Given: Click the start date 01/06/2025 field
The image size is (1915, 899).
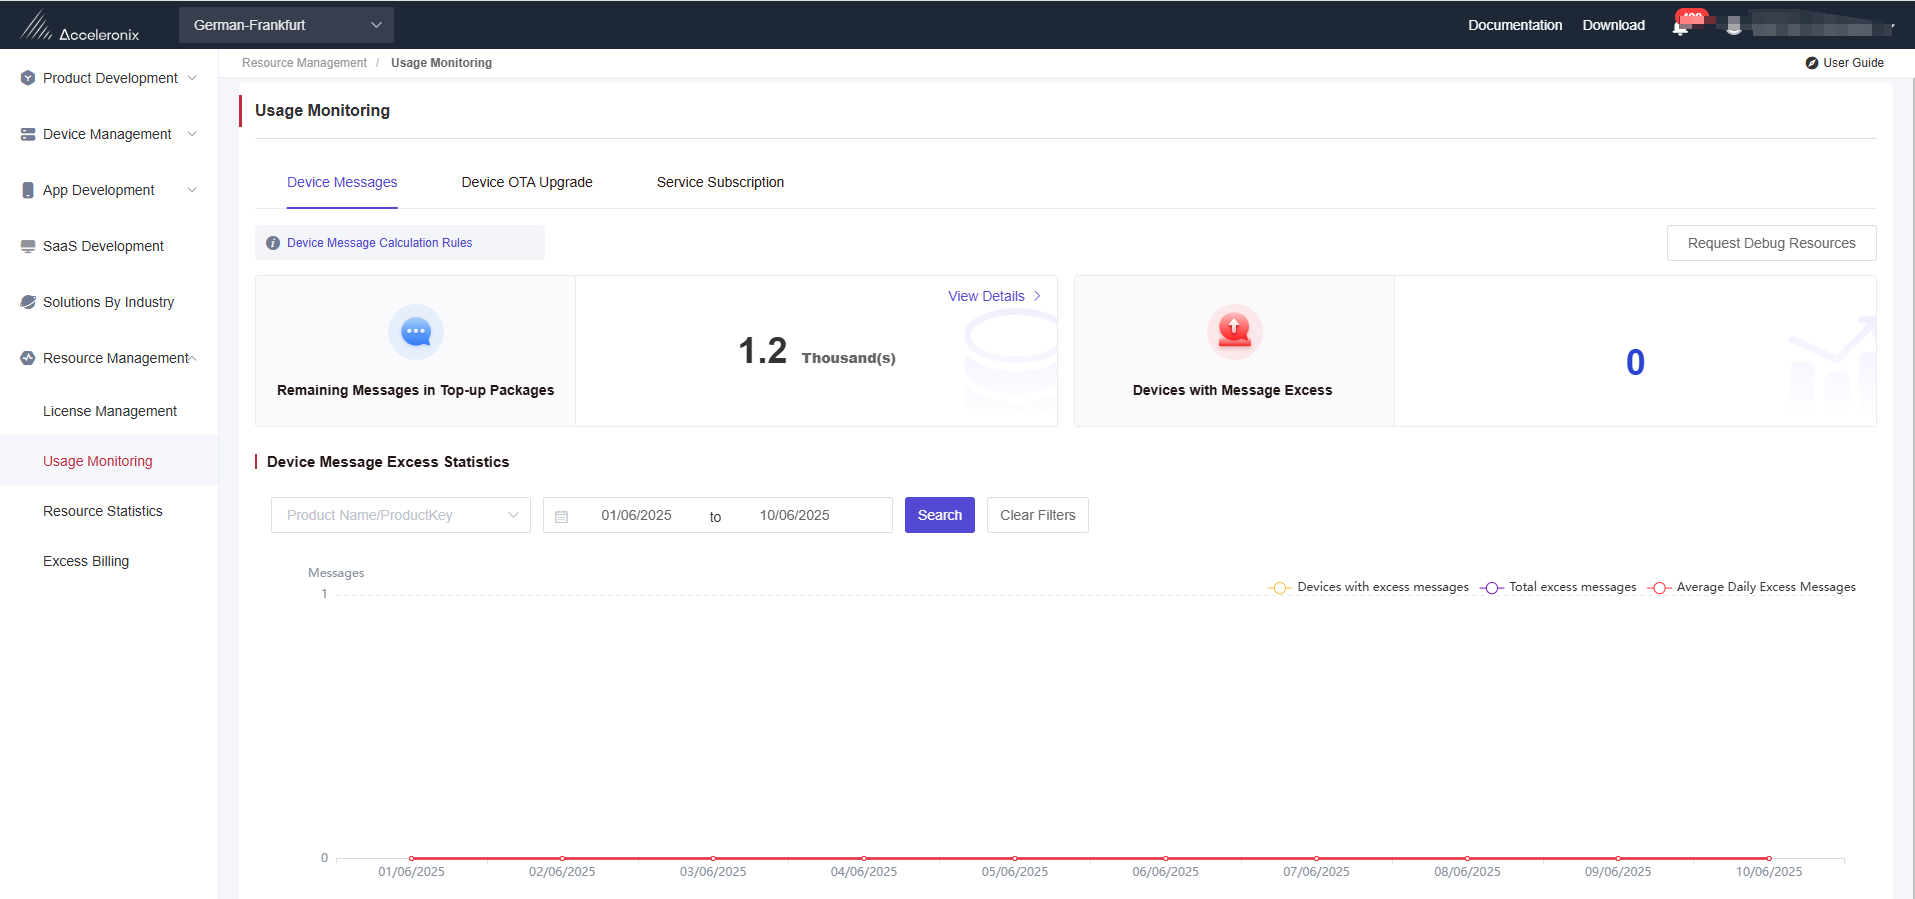Looking at the screenshot, I should (x=636, y=515).
